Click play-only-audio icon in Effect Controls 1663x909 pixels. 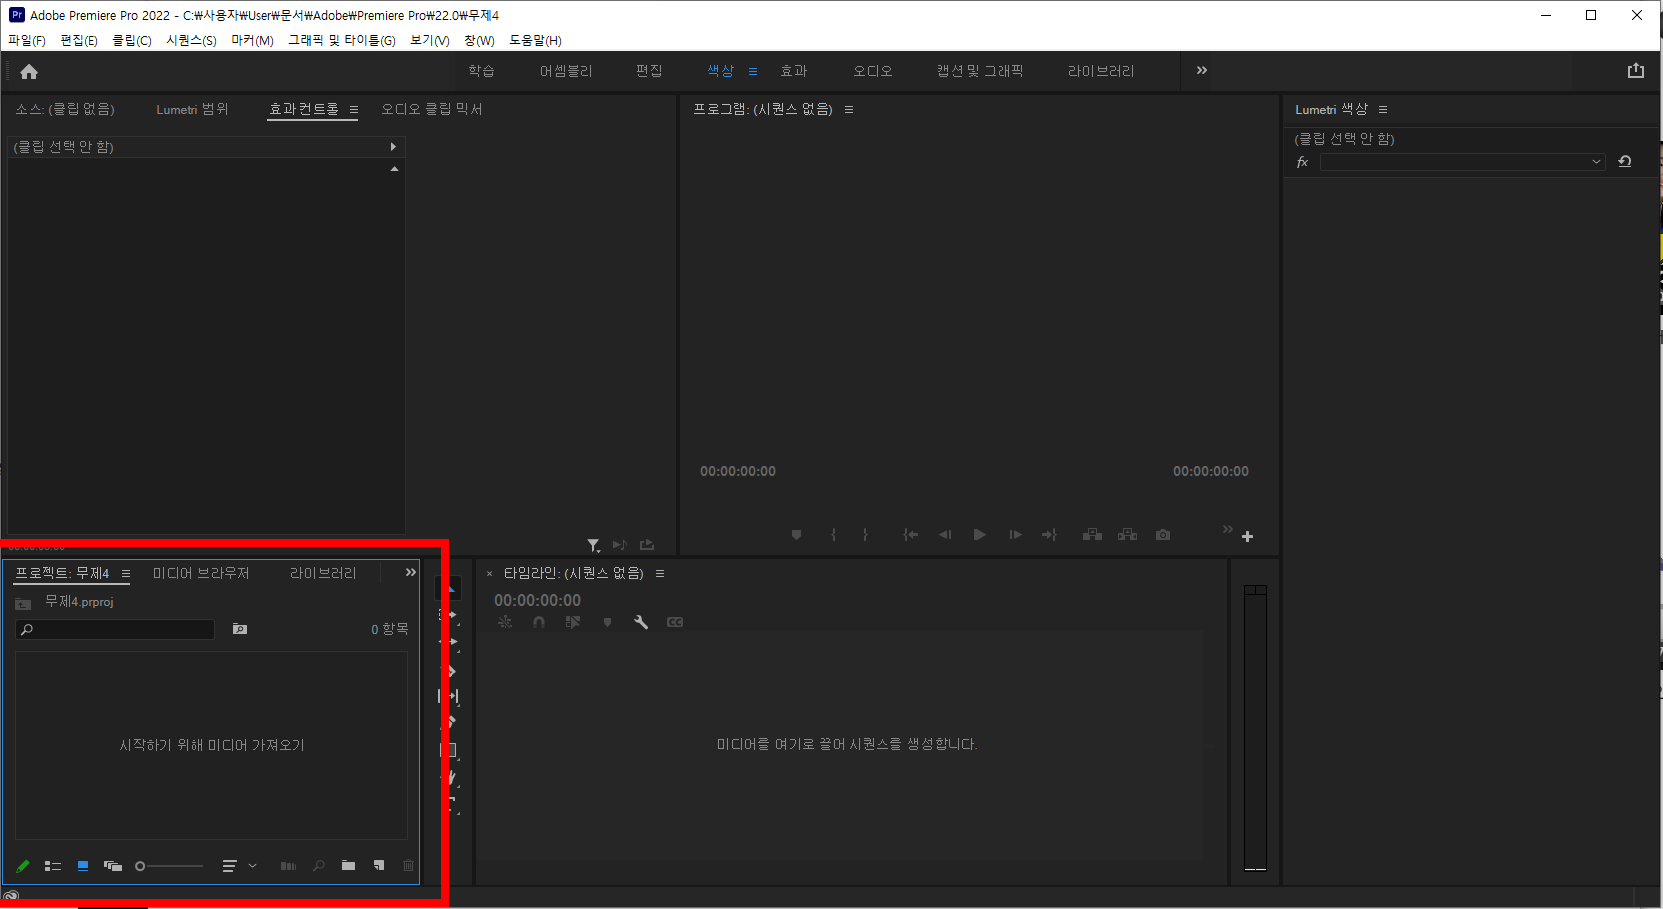[619, 545]
